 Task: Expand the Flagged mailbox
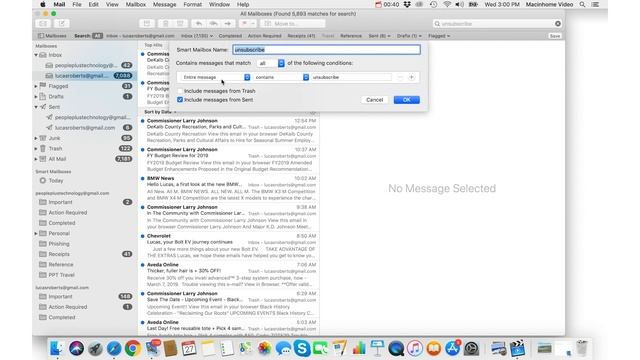pyautogui.click(x=36, y=86)
